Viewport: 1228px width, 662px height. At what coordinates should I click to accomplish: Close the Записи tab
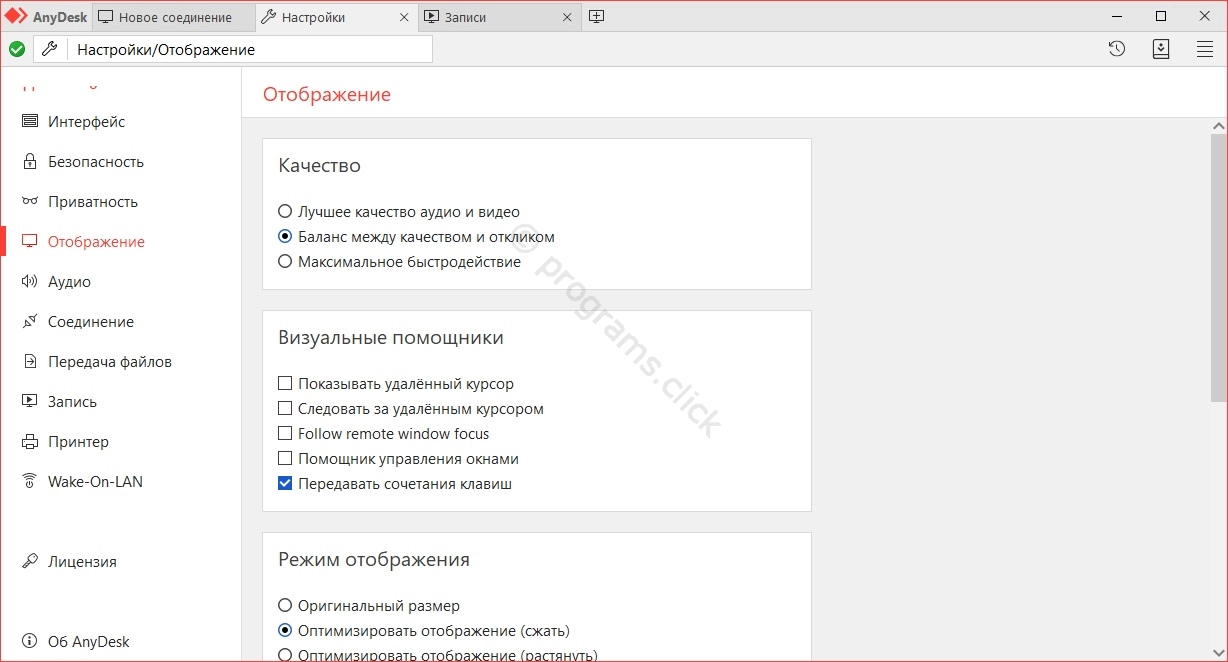(567, 17)
